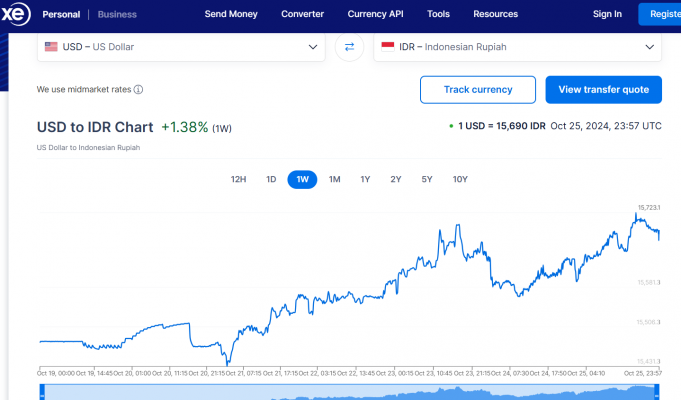Screen dimensions: 681x400
Task: Expand the IDR currency dropdown
Action: (x=649, y=47)
